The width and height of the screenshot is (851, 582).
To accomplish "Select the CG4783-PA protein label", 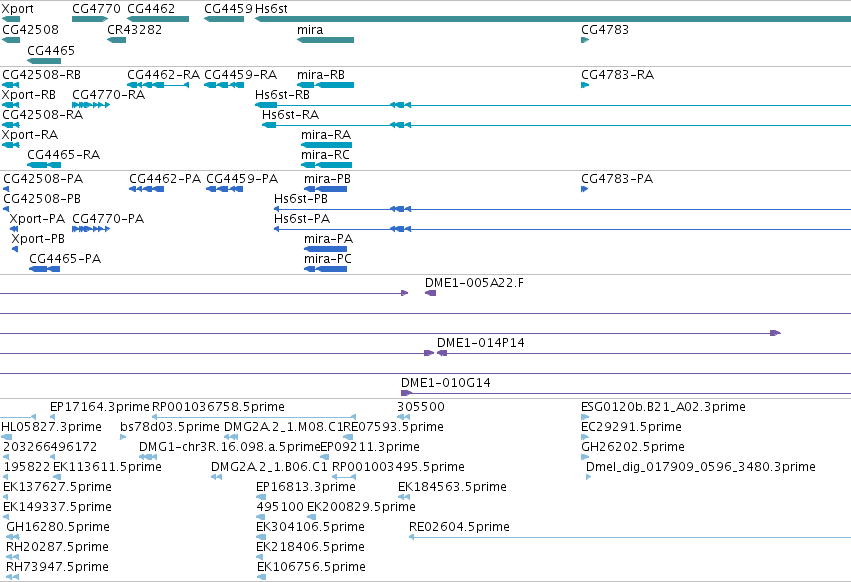I will [x=617, y=179].
